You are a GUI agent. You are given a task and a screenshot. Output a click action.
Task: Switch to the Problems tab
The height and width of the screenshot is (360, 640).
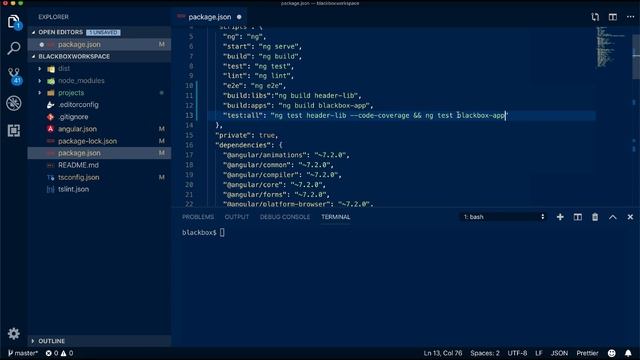pos(198,217)
